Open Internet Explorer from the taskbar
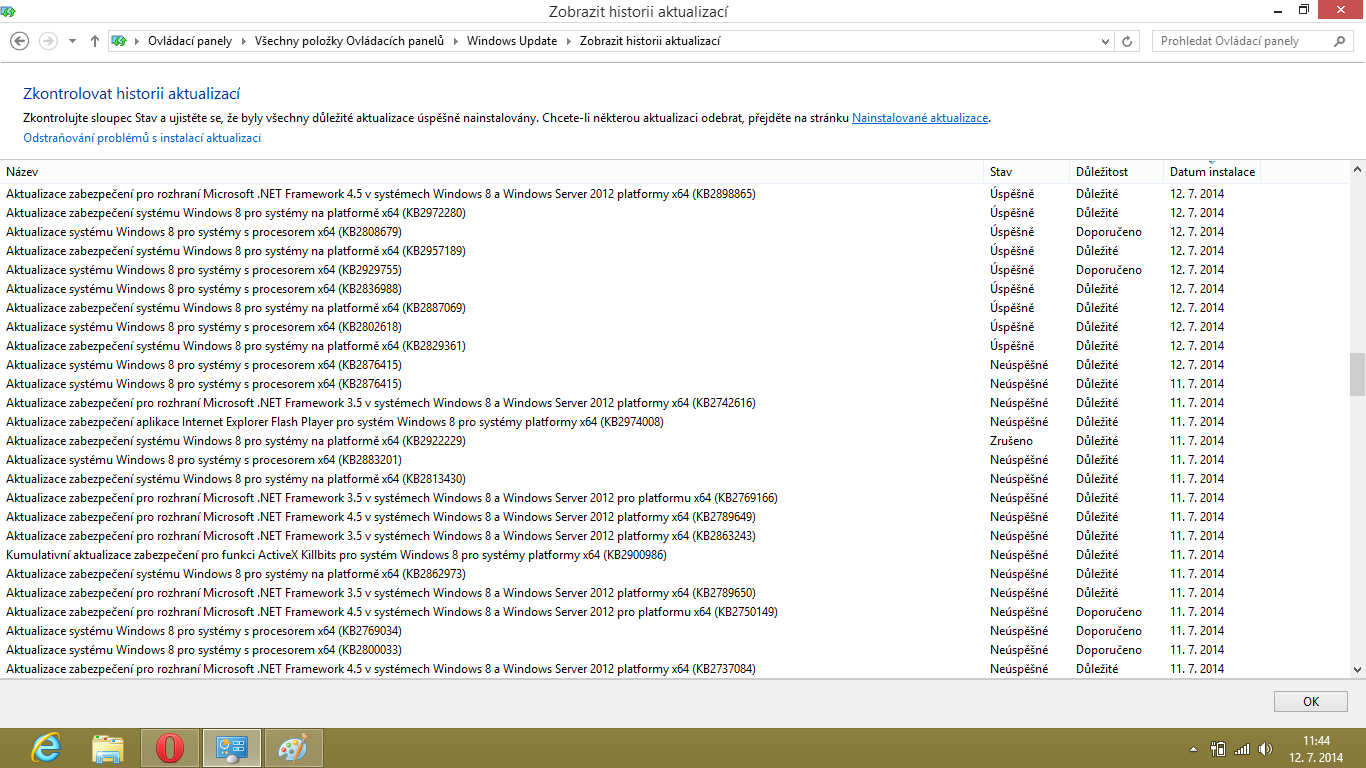This screenshot has width=1366, height=768. tap(46, 748)
